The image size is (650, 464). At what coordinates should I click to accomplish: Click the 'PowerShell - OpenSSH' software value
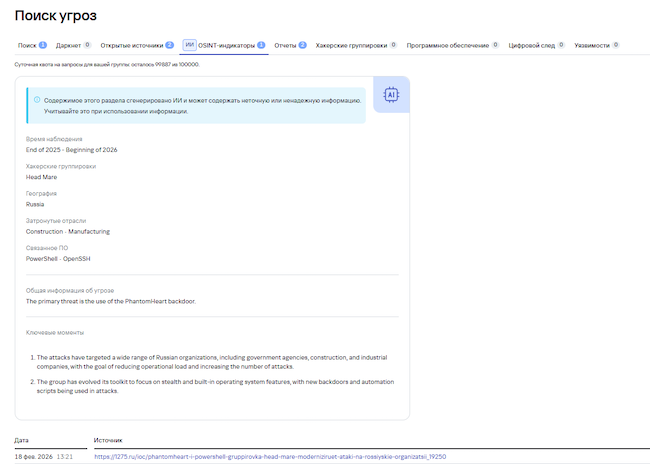click(x=58, y=259)
